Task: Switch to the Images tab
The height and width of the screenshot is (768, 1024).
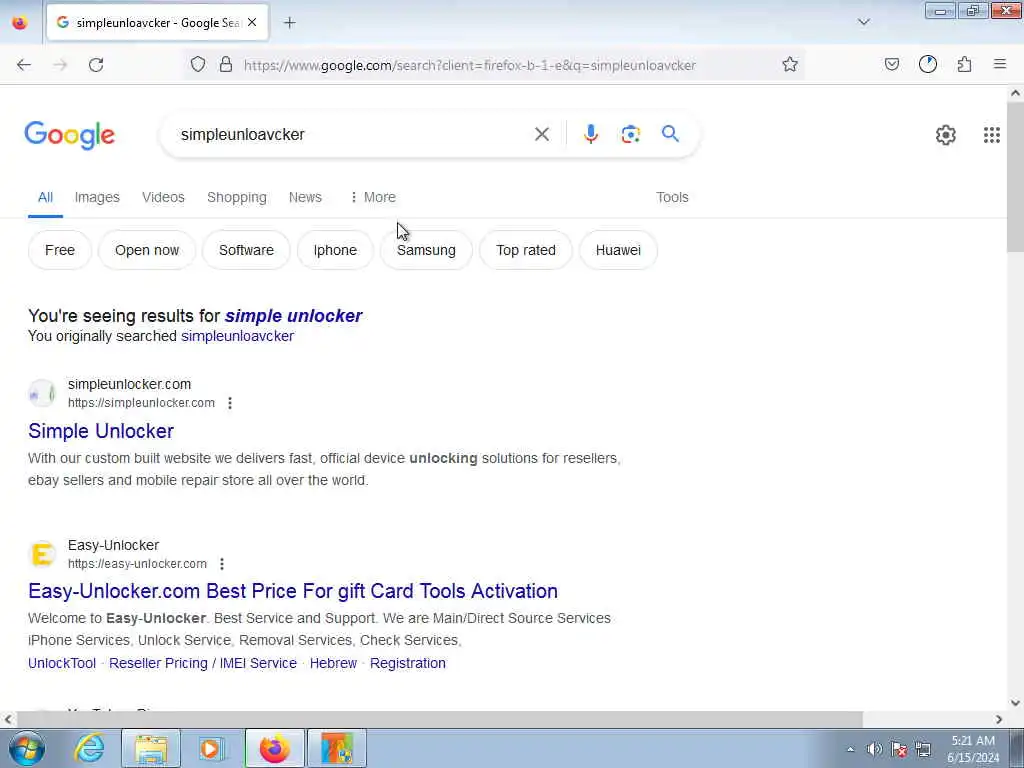Action: [x=97, y=197]
